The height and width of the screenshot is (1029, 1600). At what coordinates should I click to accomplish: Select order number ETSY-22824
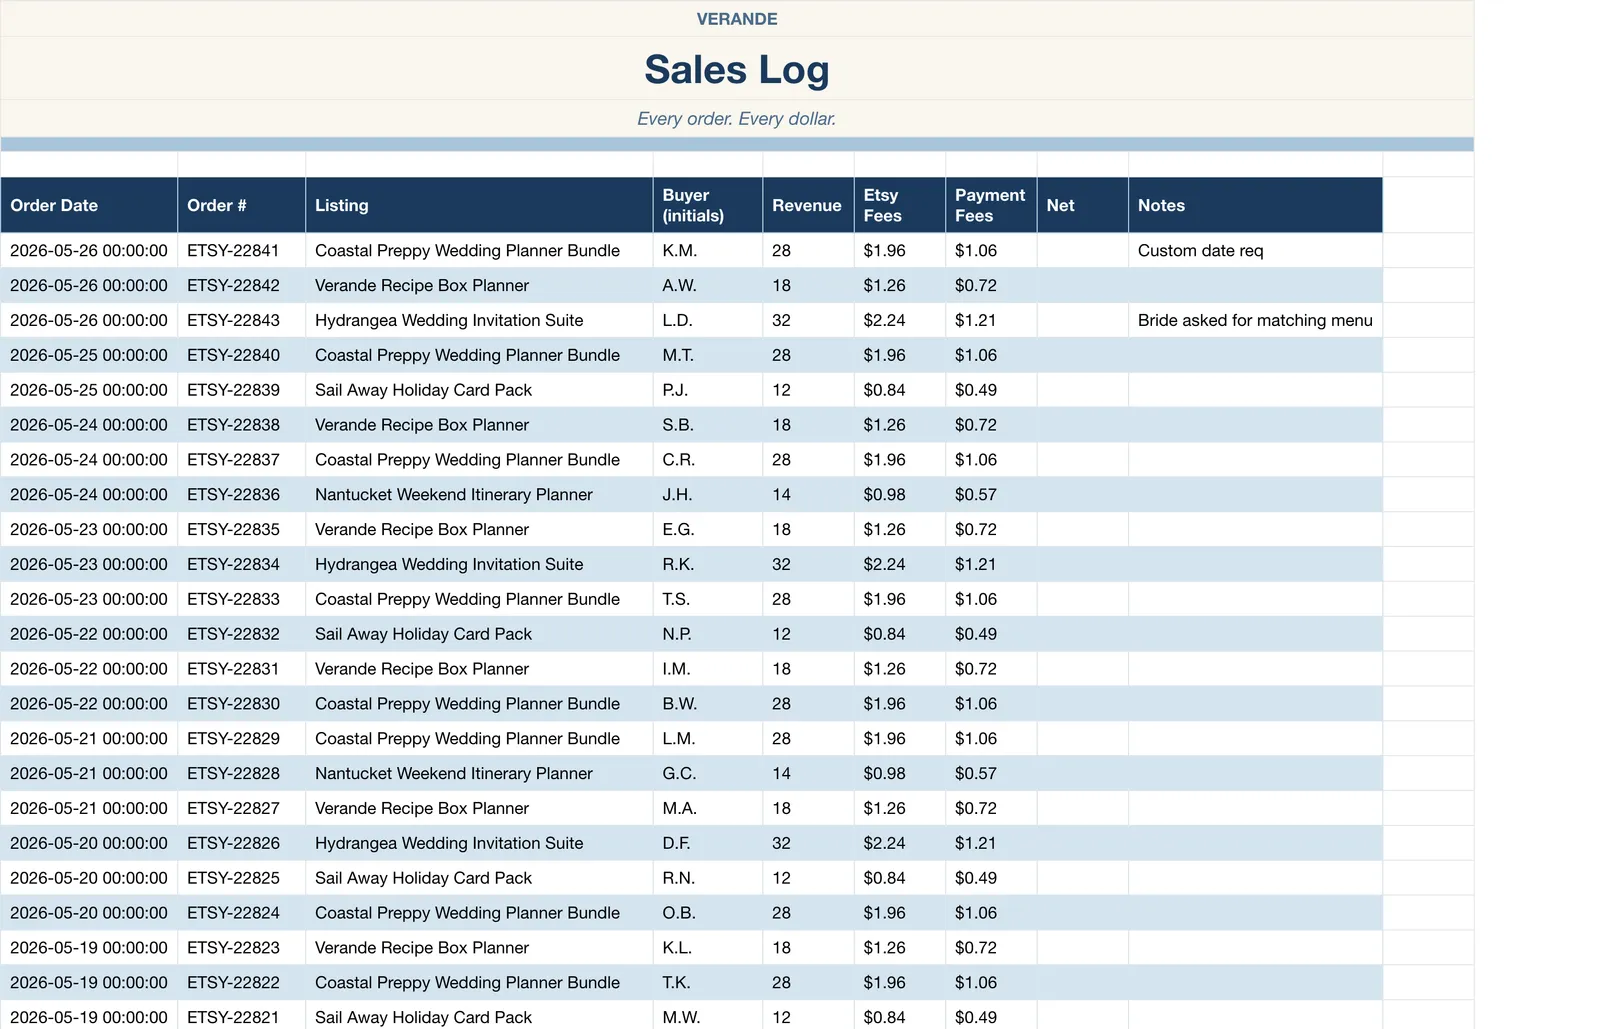tap(242, 913)
